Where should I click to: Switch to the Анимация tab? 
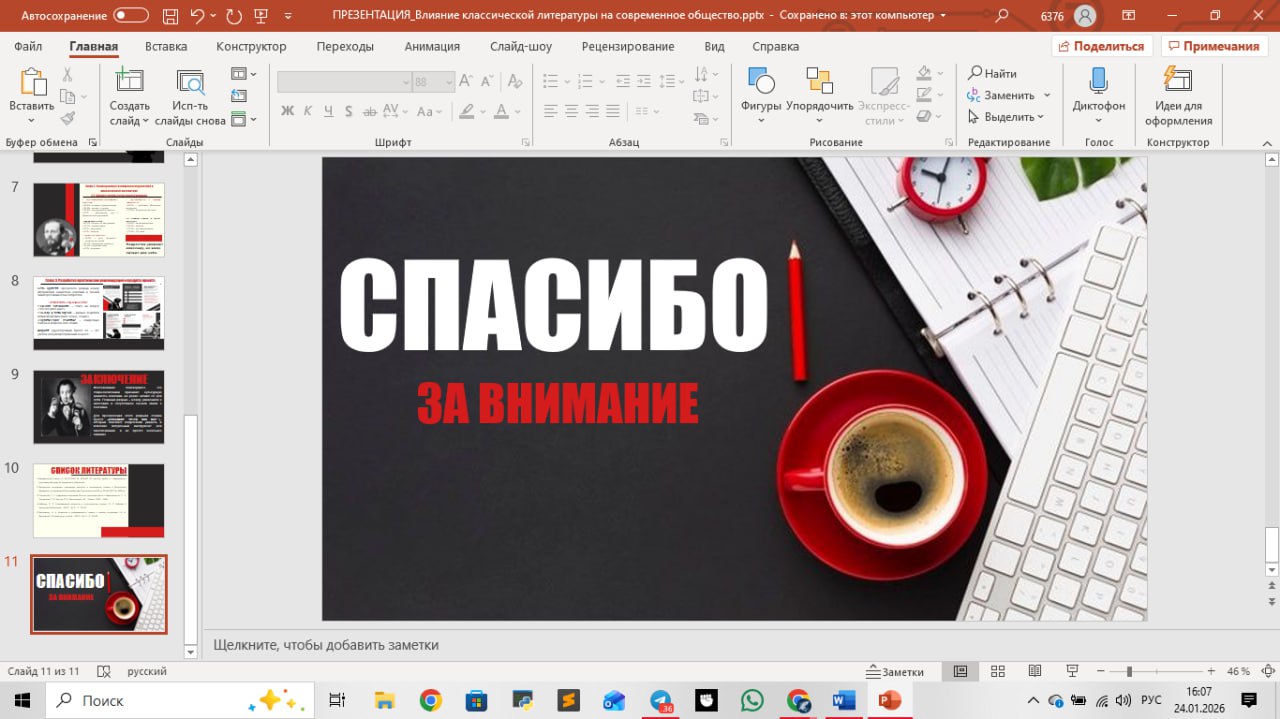click(x=432, y=46)
